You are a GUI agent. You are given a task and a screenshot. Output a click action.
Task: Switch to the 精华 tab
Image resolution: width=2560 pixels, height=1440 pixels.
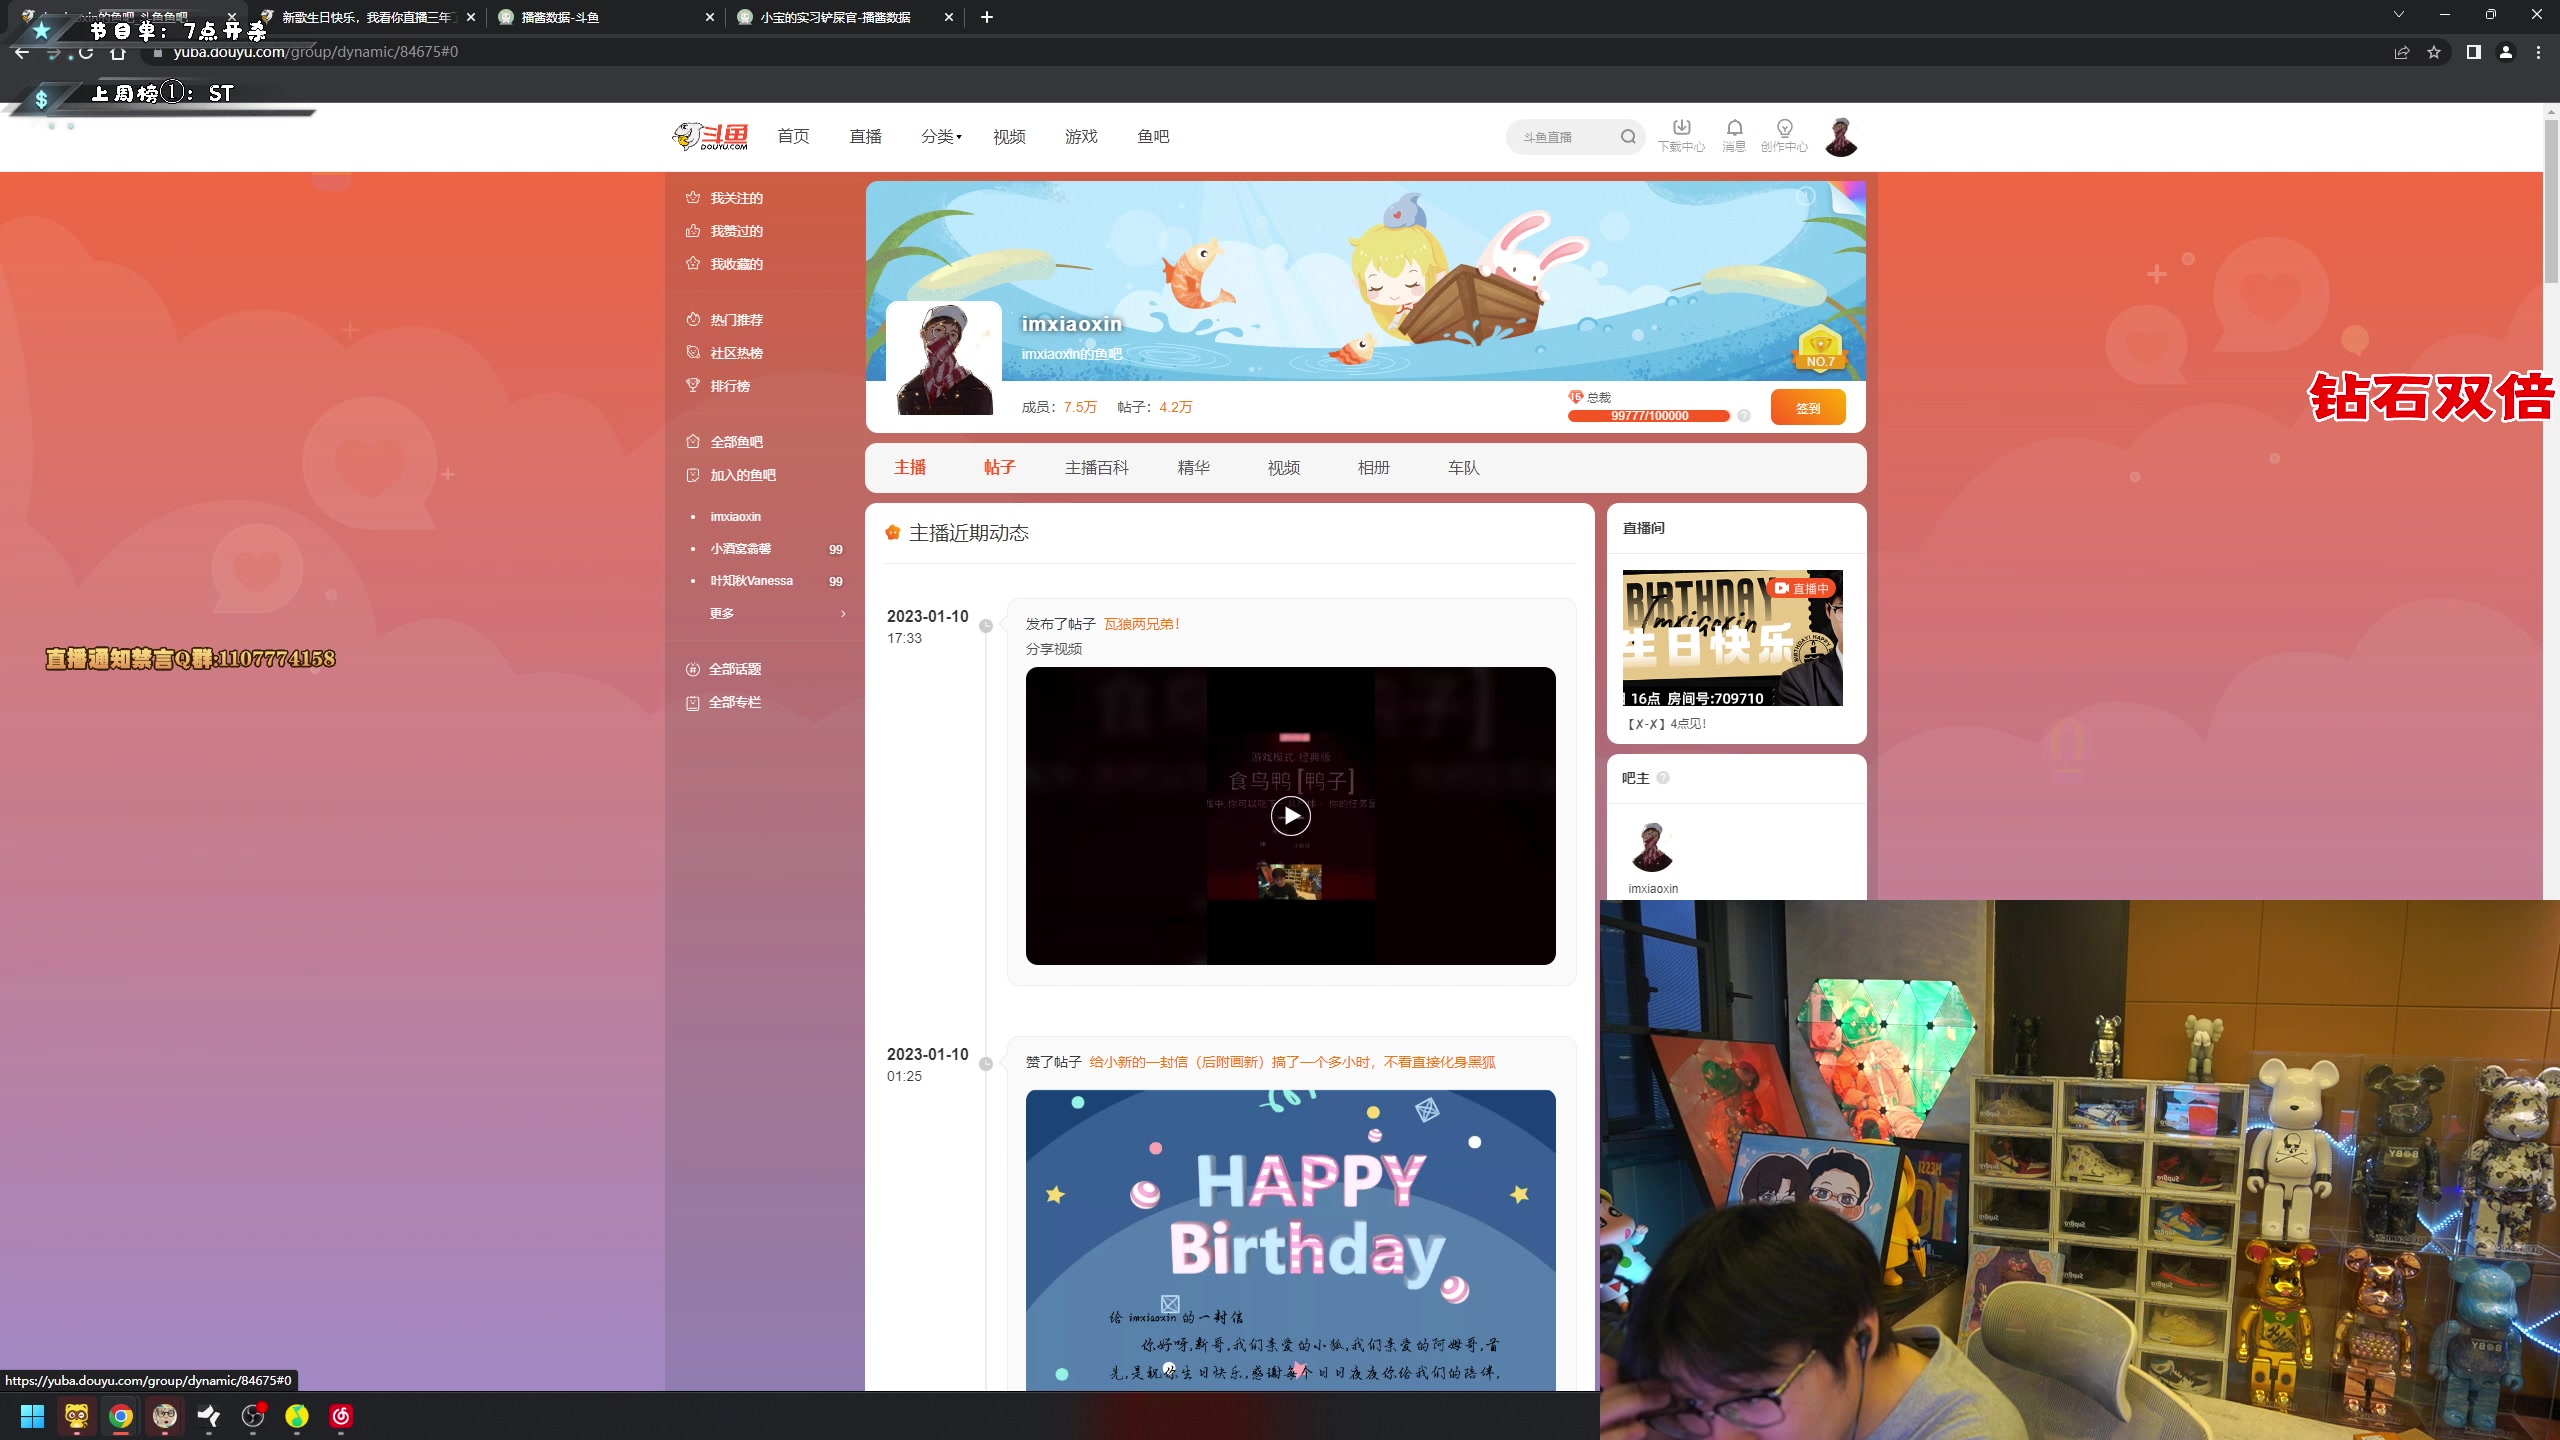click(1193, 468)
